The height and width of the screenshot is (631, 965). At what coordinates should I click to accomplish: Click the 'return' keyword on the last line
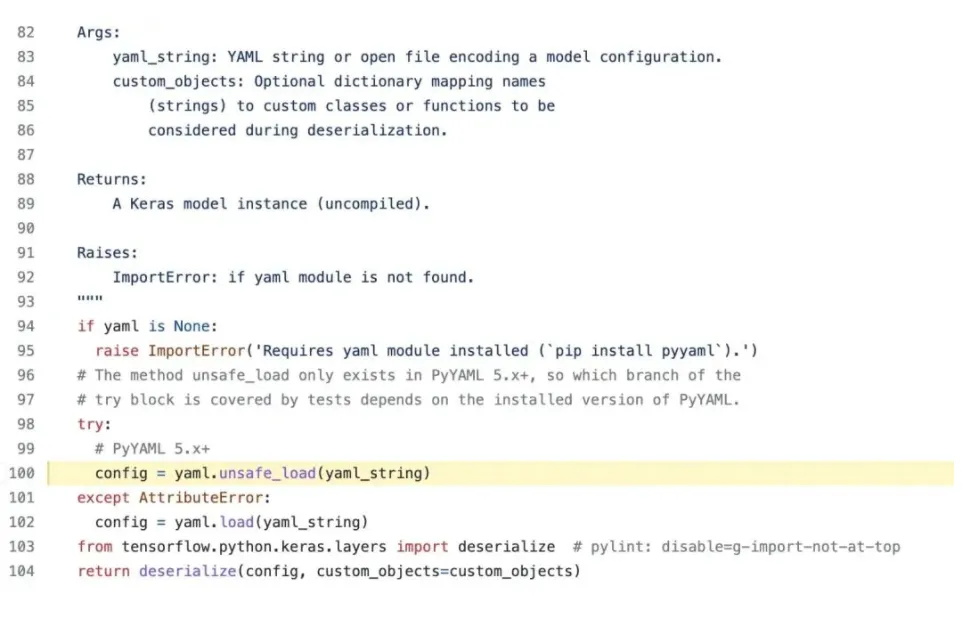tap(104, 571)
